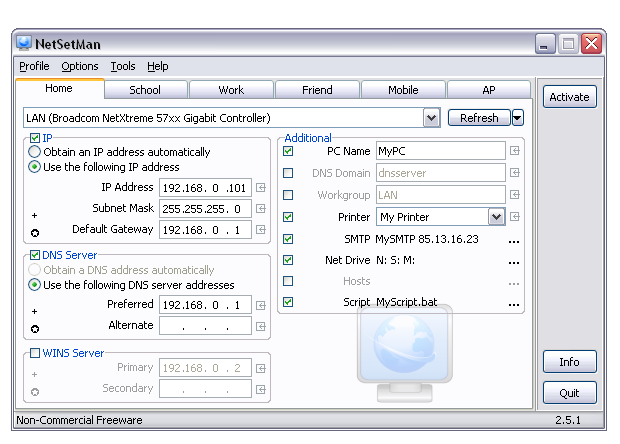This screenshot has width=620, height=444.
Task: Uncheck the Printer checkbox
Action: tap(288, 216)
